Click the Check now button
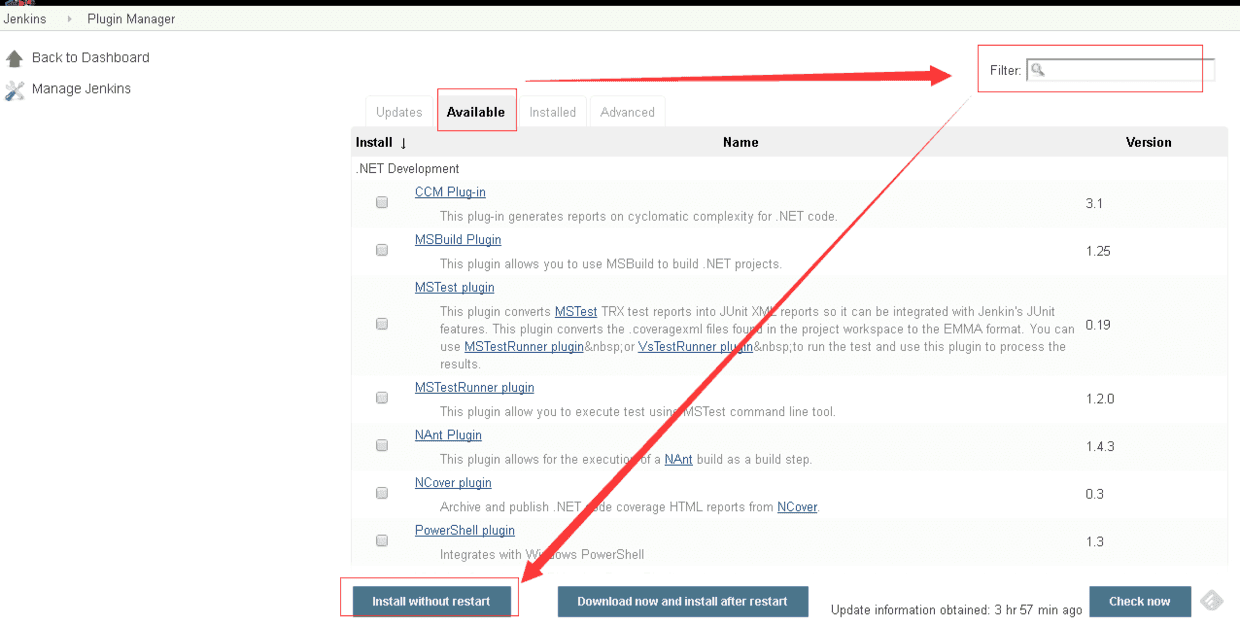 click(1140, 601)
